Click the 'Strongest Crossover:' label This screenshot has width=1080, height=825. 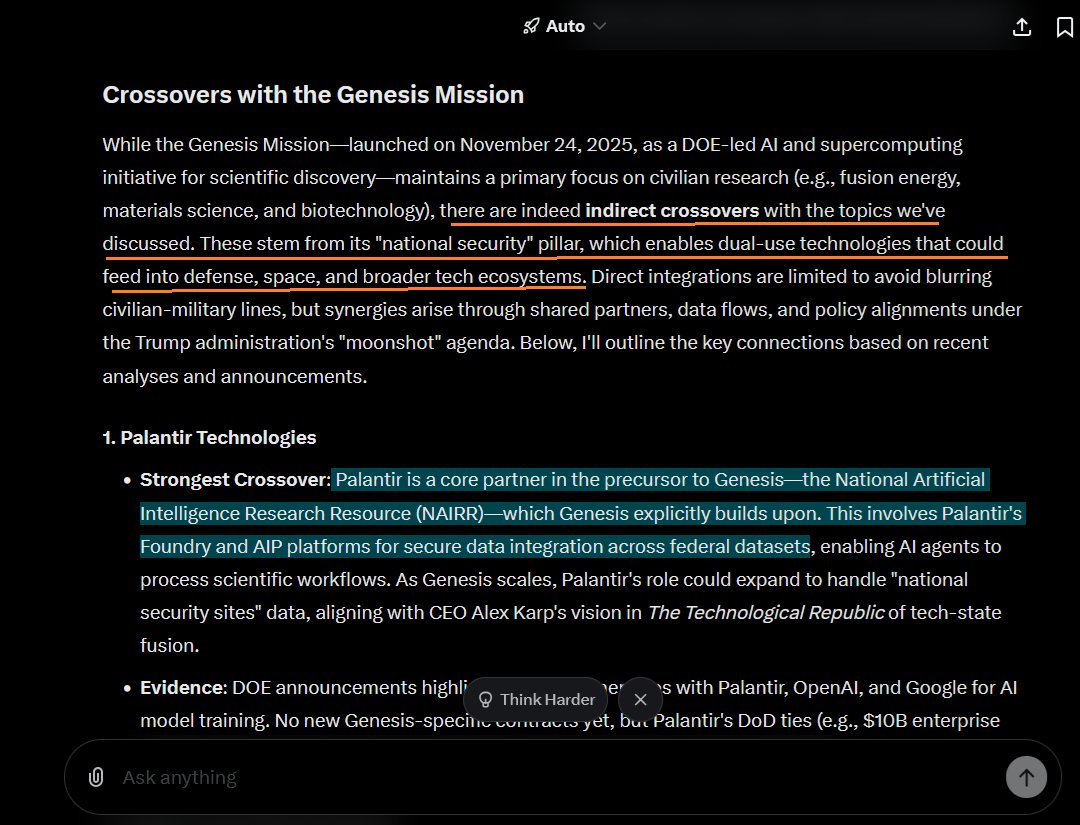236,480
